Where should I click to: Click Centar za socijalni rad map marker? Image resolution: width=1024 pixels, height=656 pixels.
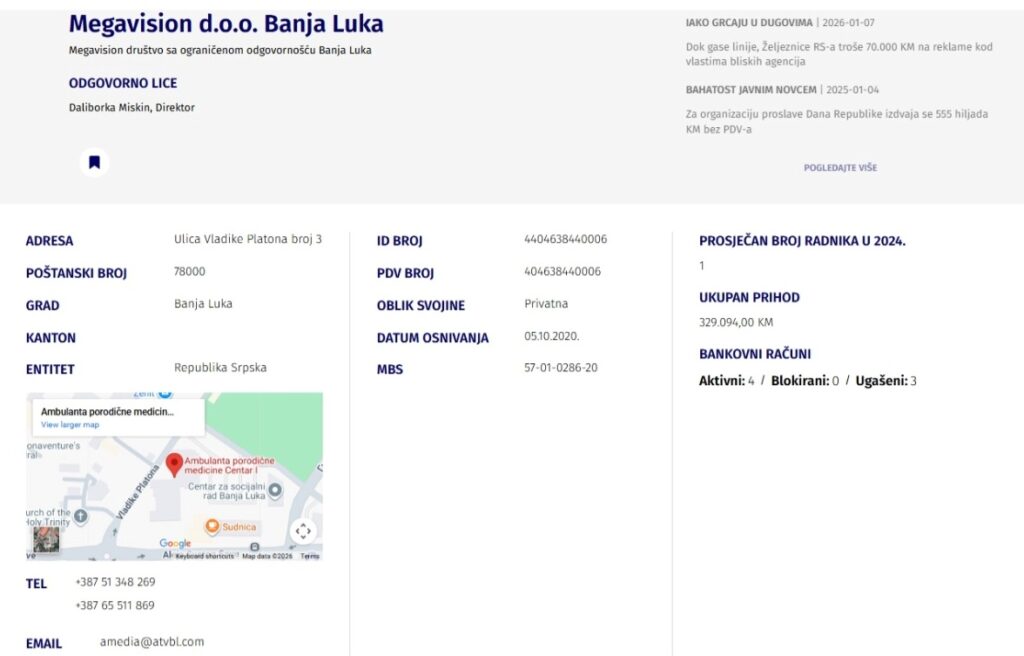[x=275, y=490]
